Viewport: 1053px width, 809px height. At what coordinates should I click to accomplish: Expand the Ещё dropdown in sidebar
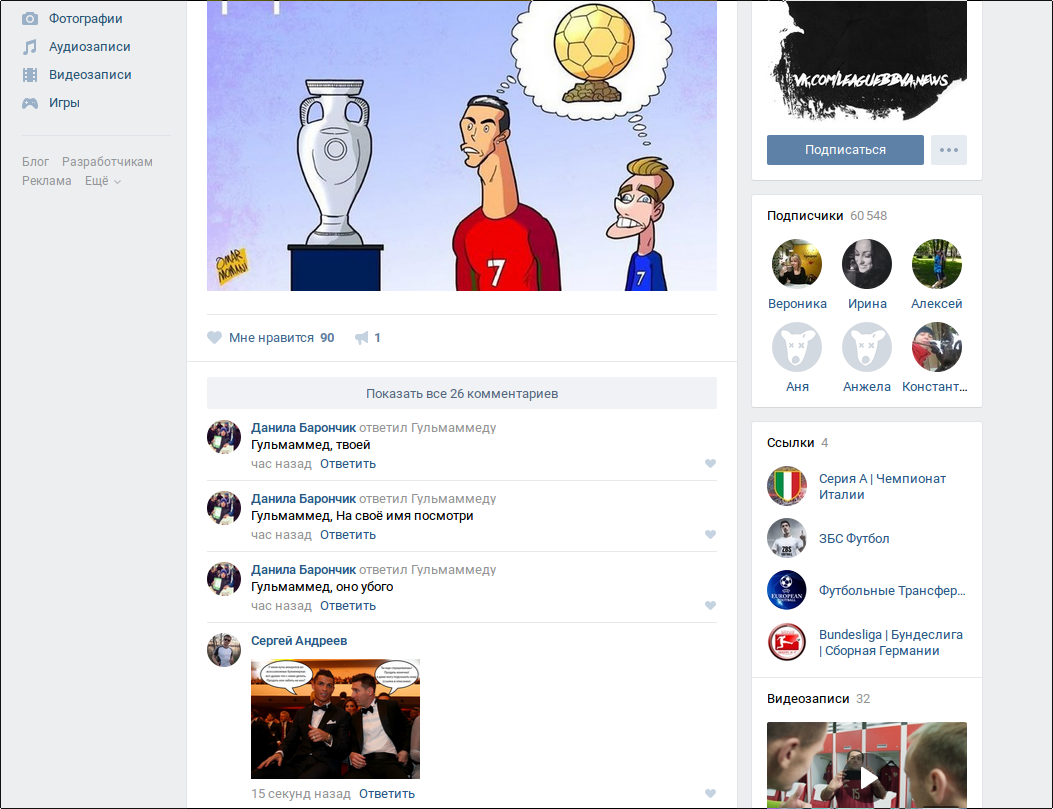coord(102,181)
